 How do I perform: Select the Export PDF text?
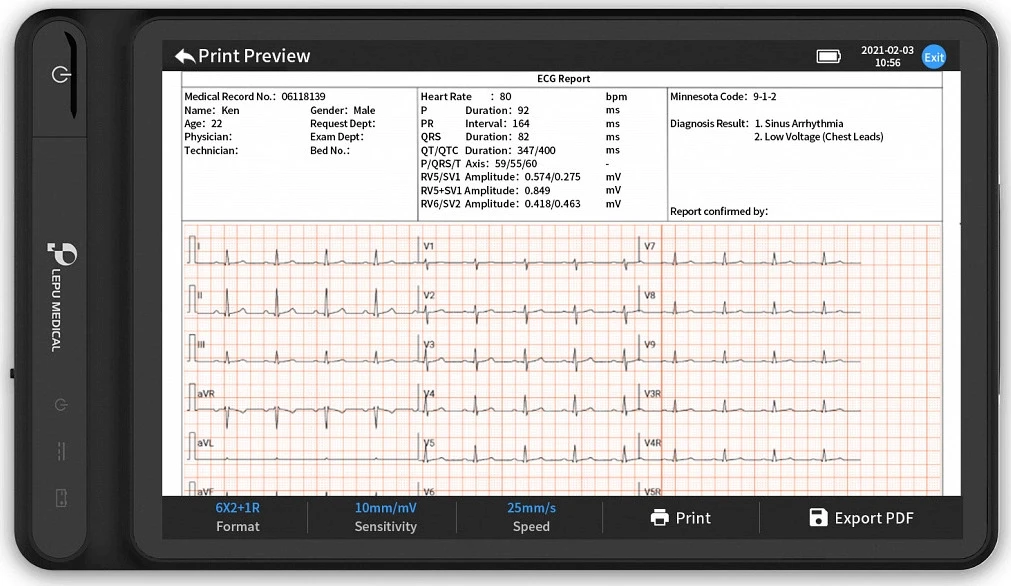[873, 518]
